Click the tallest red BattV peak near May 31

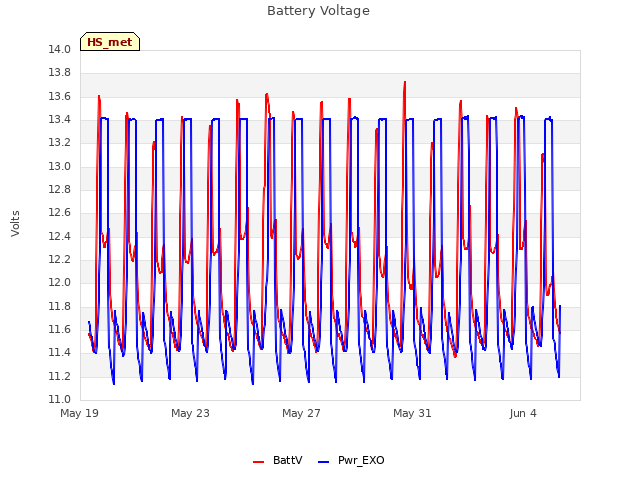[404, 83]
